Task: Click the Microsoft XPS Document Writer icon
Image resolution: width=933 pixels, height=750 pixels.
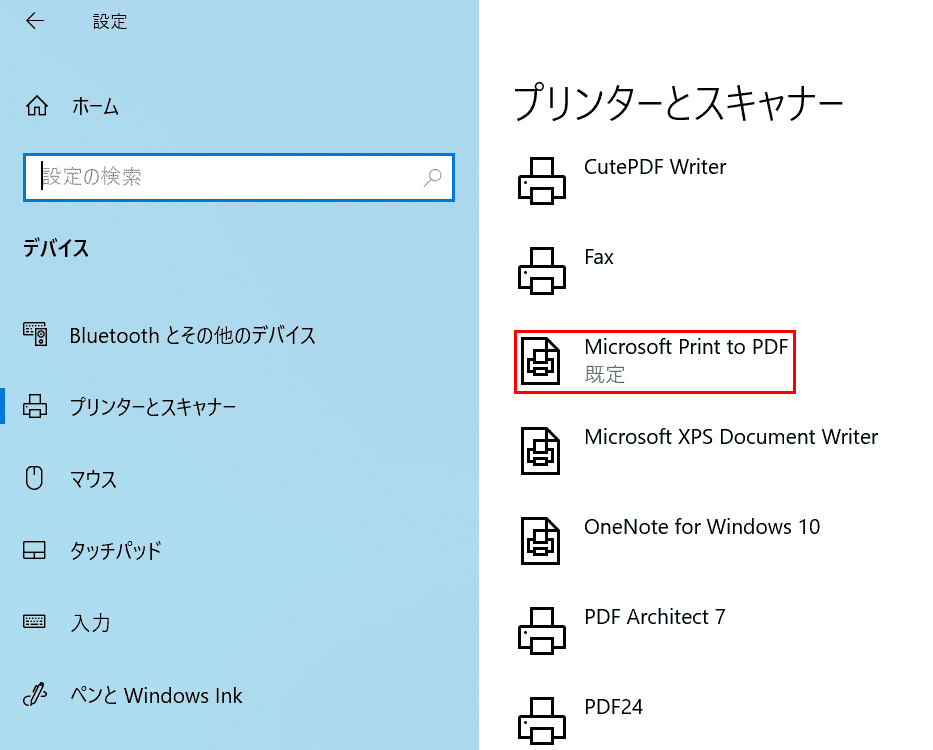Action: pos(540,451)
